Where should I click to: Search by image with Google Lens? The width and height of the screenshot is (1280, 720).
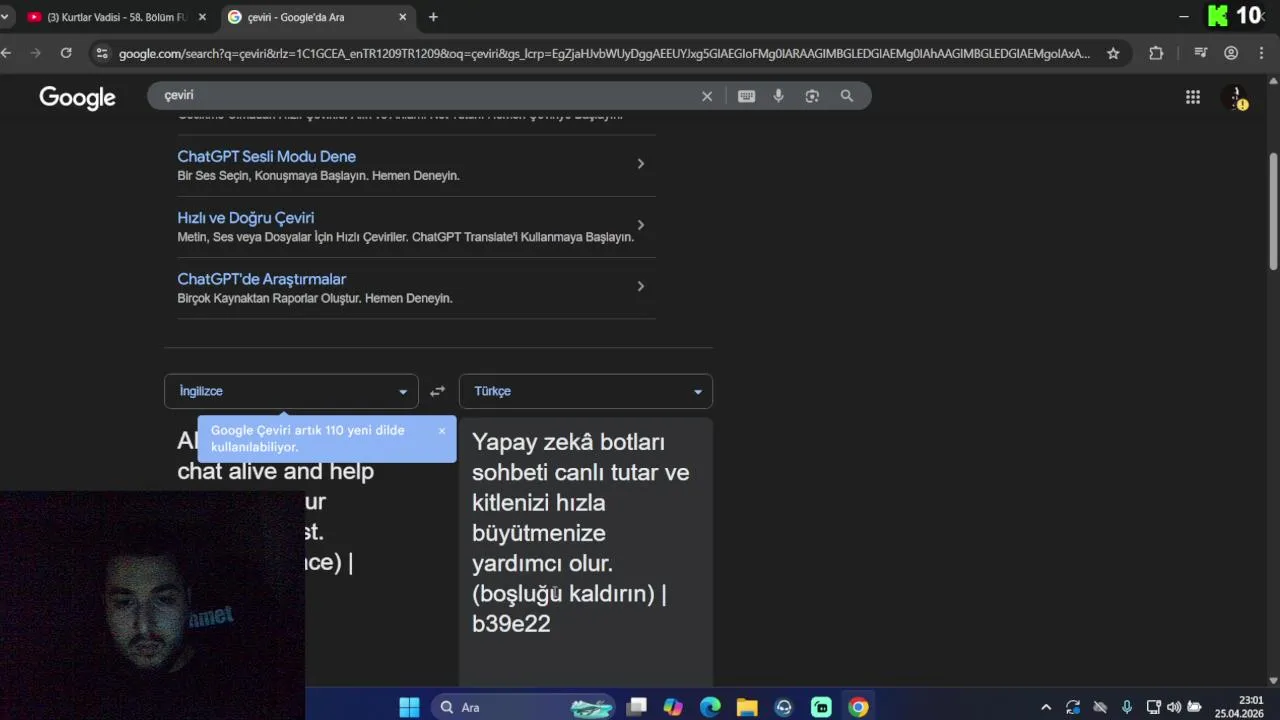pos(812,96)
